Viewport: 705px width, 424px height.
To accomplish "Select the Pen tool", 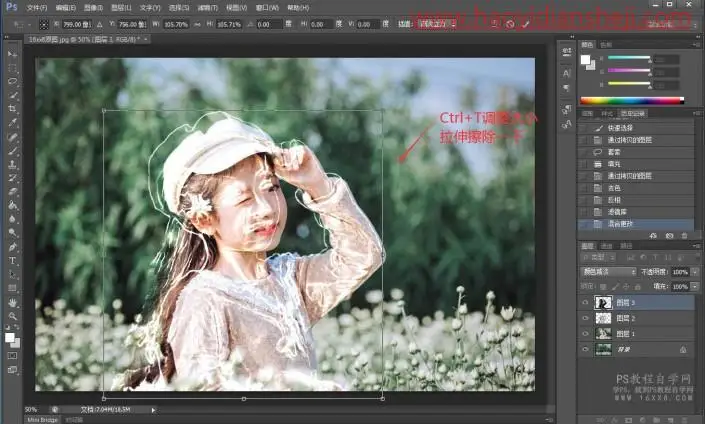I will click(12, 247).
